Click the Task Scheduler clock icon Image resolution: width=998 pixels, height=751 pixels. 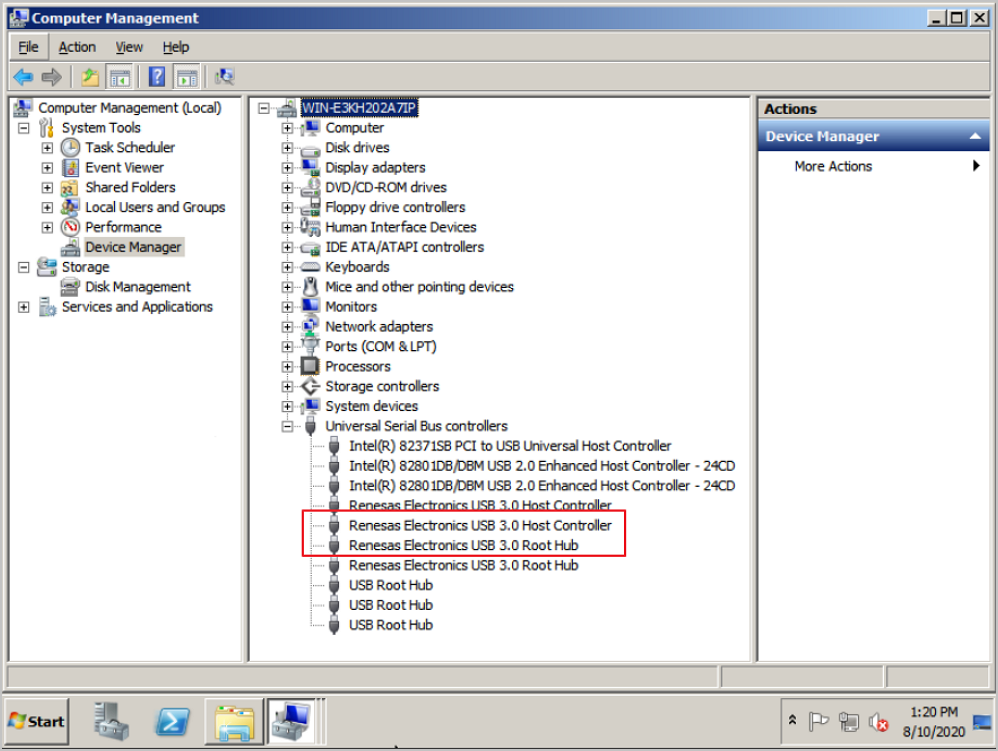coord(70,148)
